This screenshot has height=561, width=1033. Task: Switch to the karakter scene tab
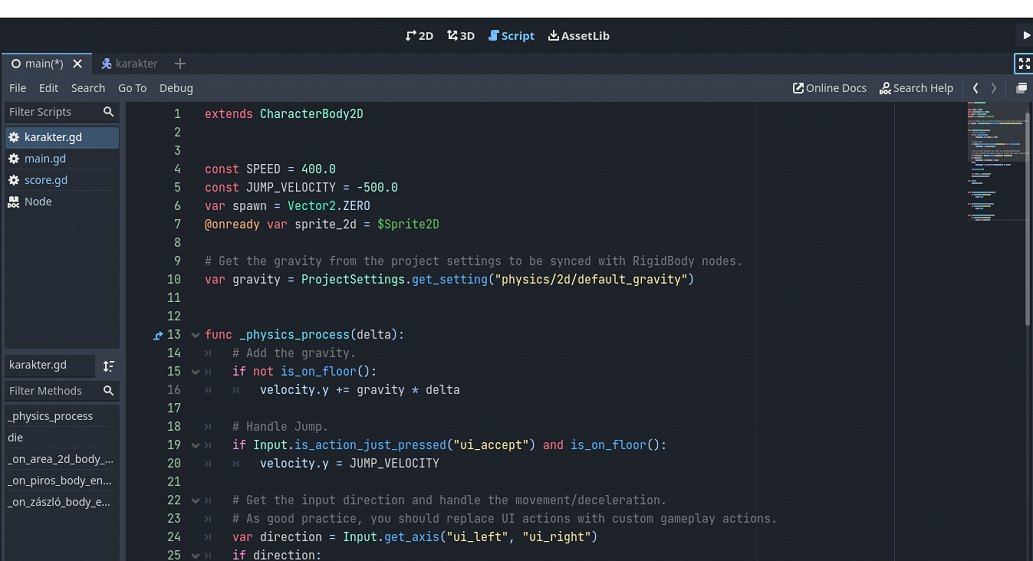[x=129, y=64]
